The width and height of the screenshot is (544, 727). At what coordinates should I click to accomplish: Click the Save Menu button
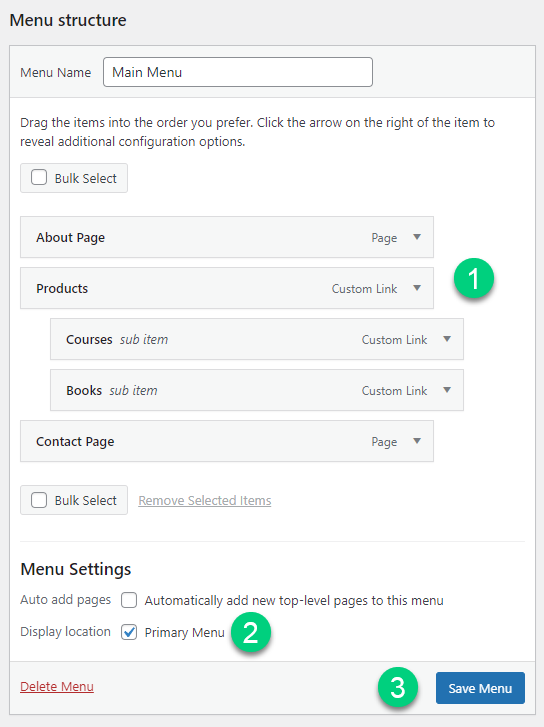pyautogui.click(x=480, y=688)
